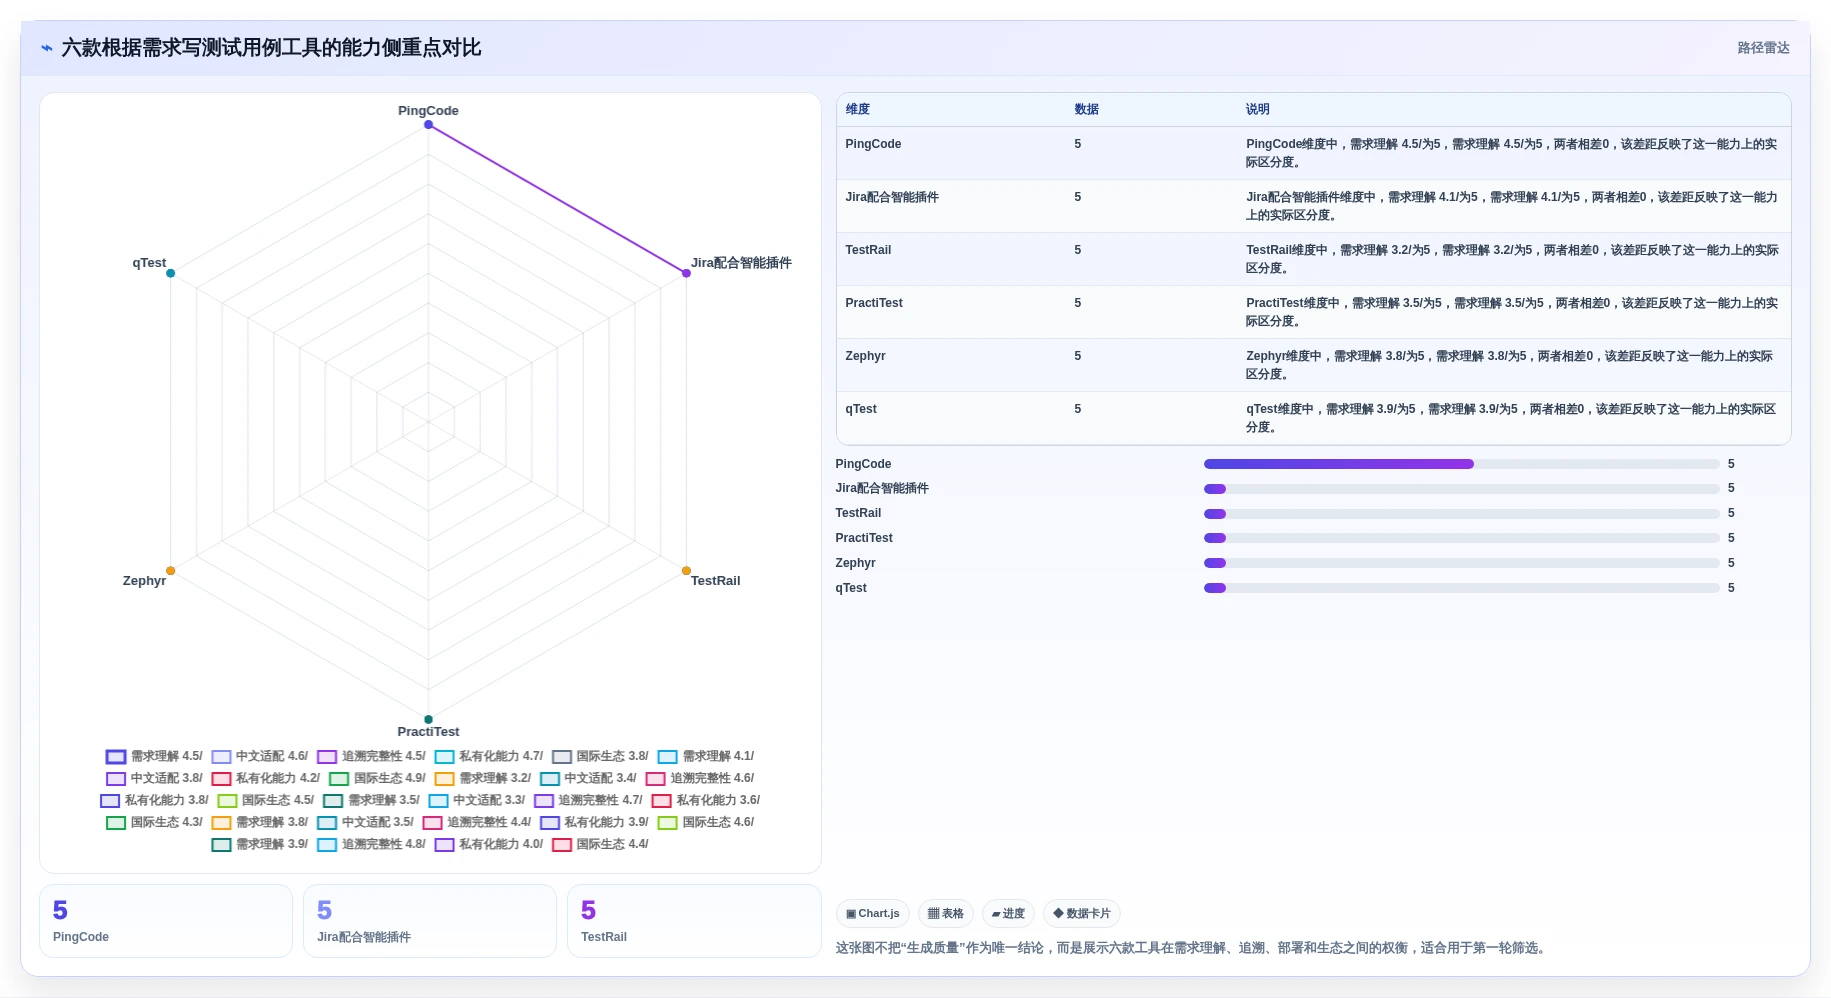Toggle the 追溯完整性 4.8/ legend item
Viewport: 1831px width, 998px height.
(x=371, y=845)
